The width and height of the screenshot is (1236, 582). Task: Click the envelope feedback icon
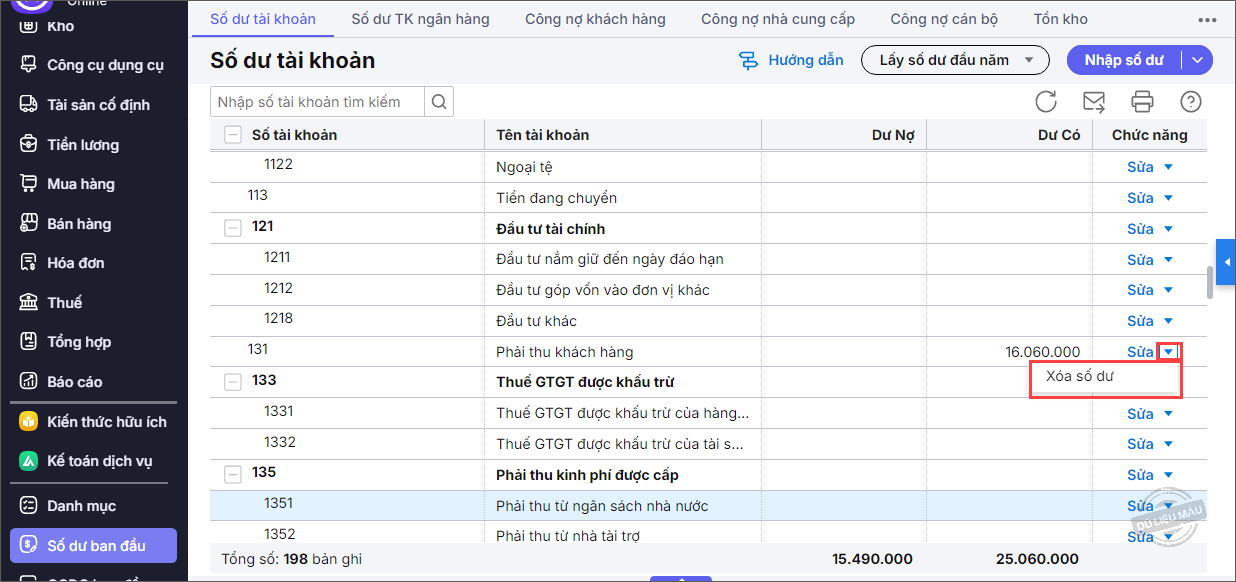[x=1094, y=101]
